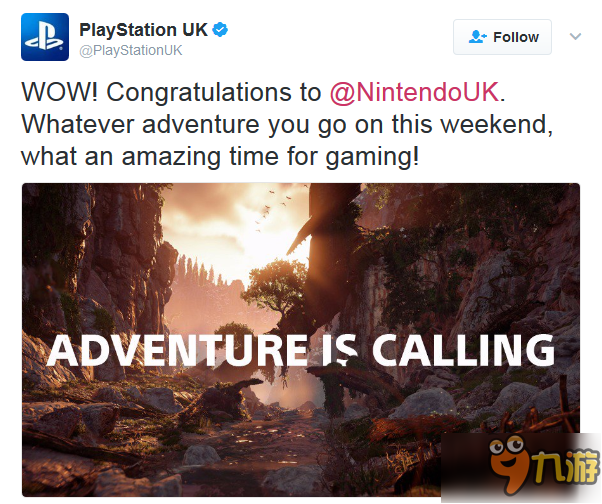Viewport: 602px width, 504px height.
Task: Click the blue verified badge
Action: (x=220, y=30)
